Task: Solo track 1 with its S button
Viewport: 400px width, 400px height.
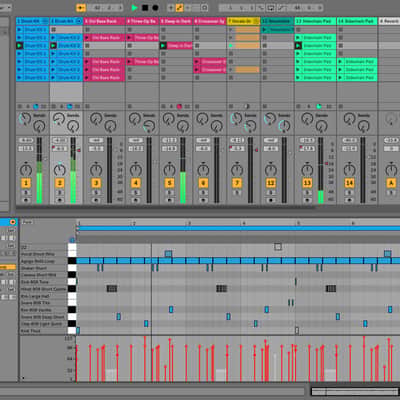Action: [x=26, y=193]
